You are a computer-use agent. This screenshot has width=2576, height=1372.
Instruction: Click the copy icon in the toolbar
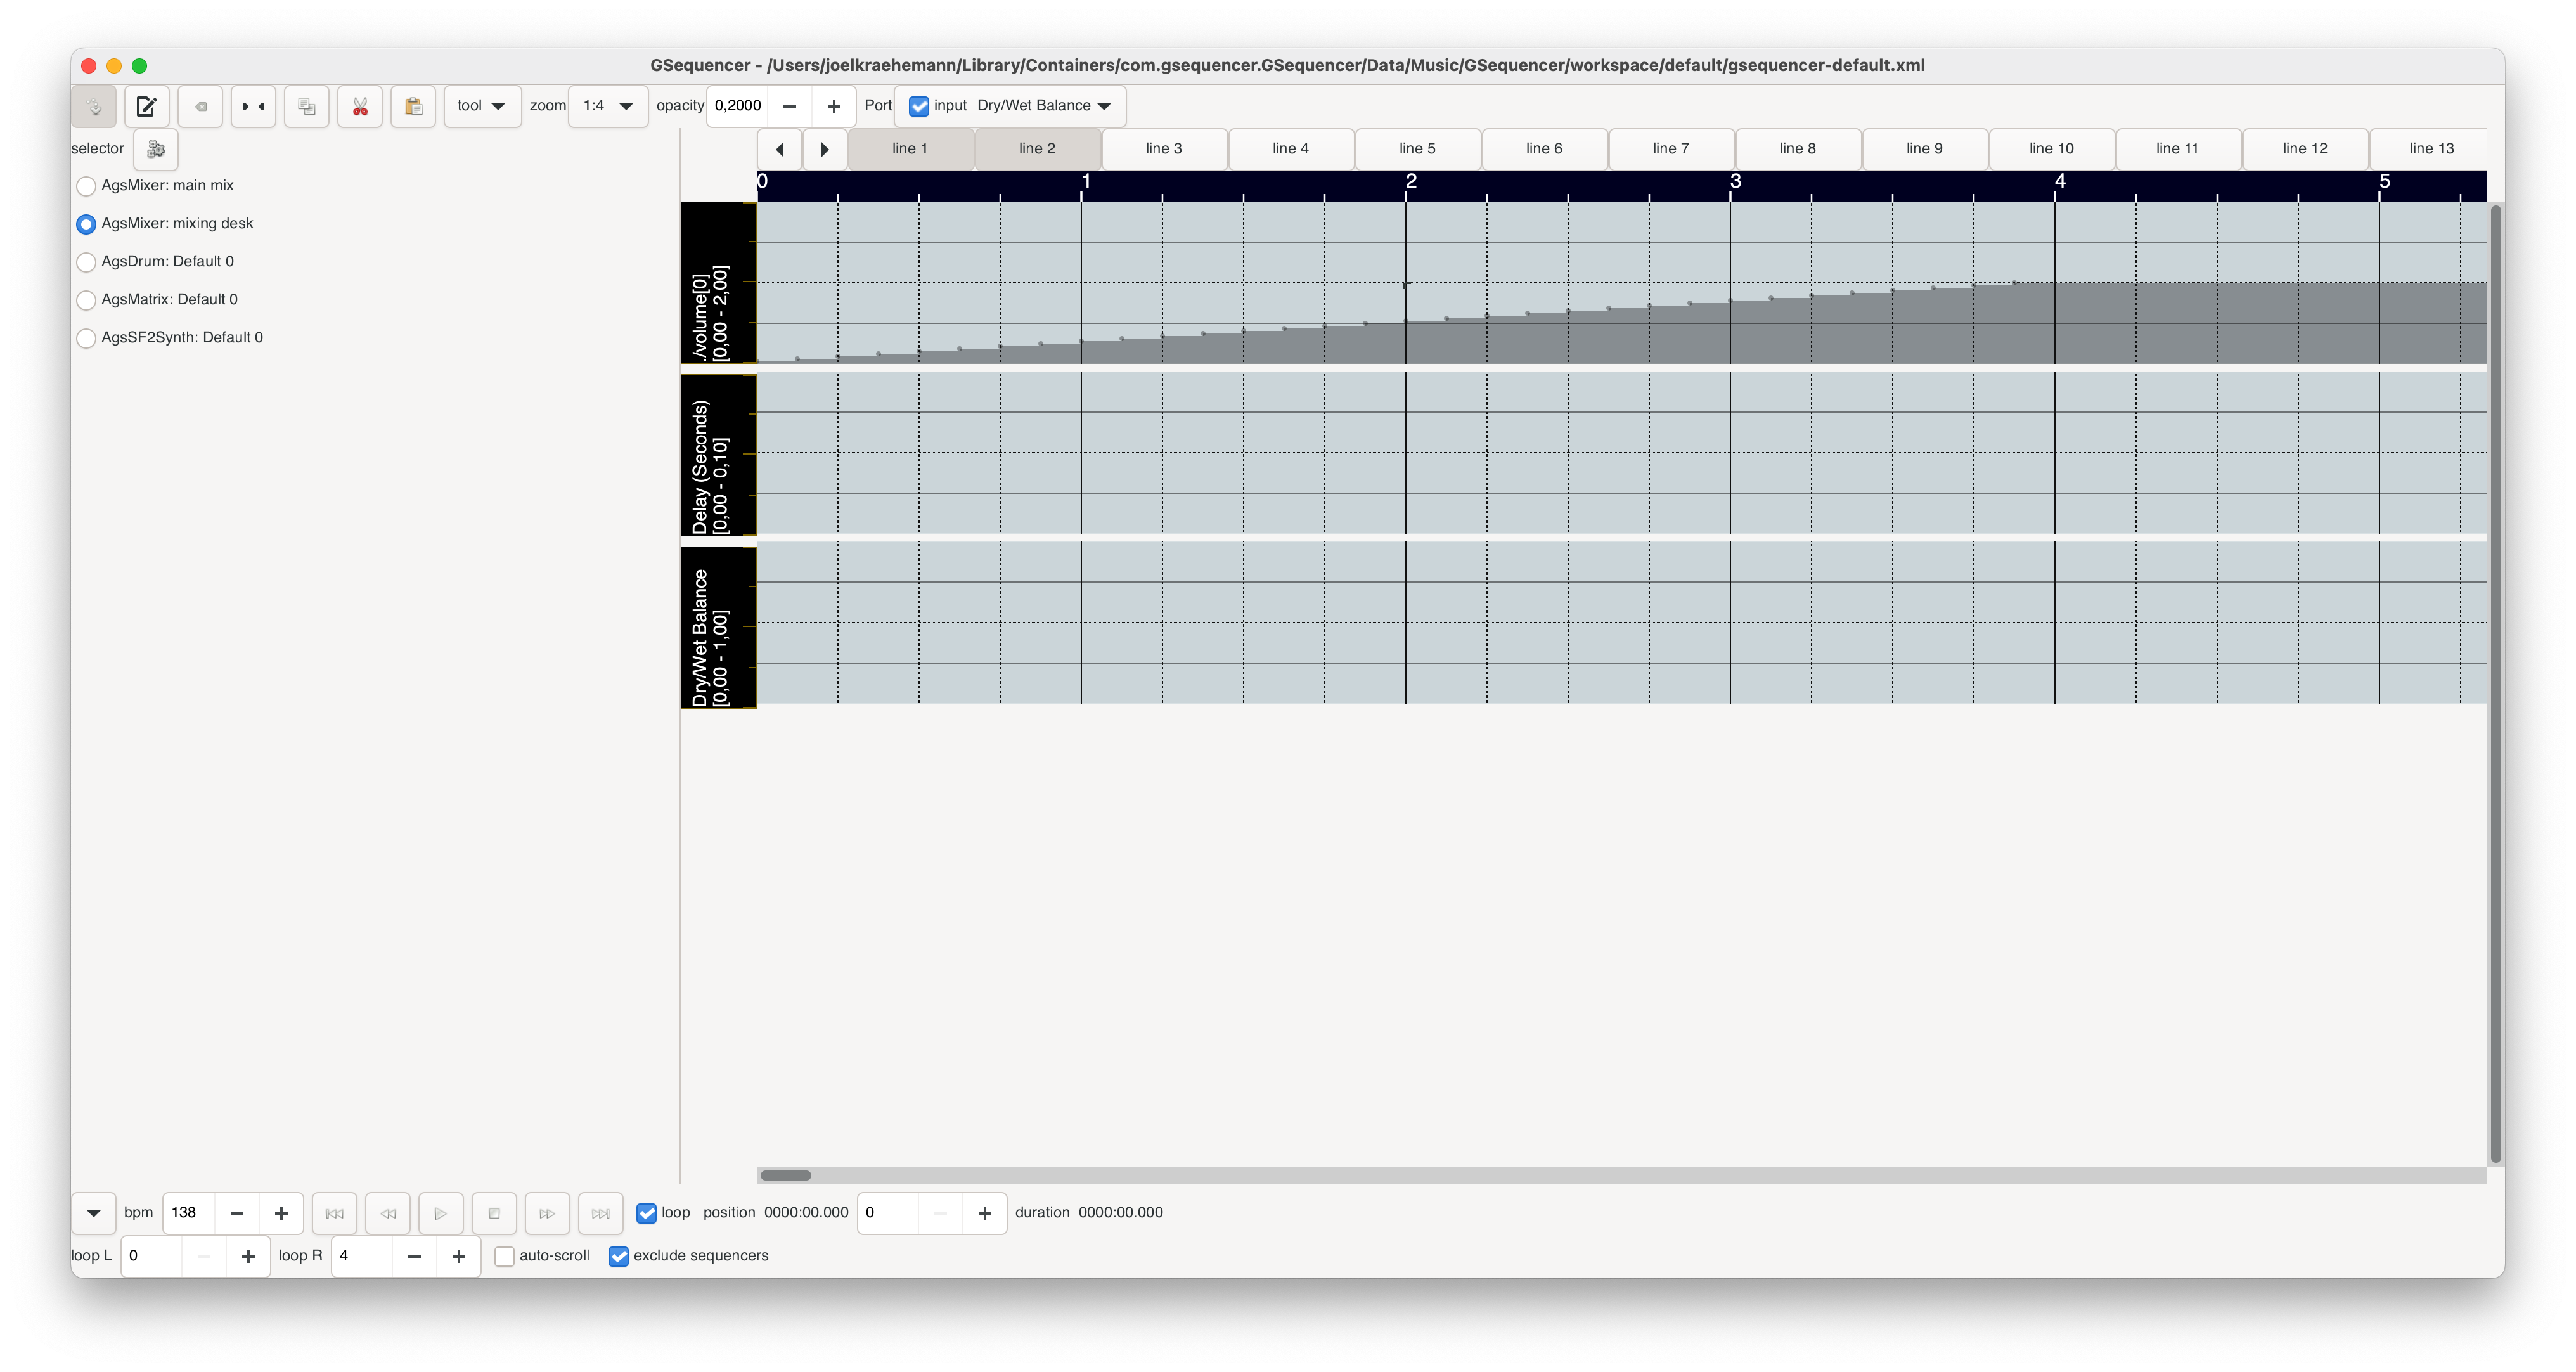point(306,106)
